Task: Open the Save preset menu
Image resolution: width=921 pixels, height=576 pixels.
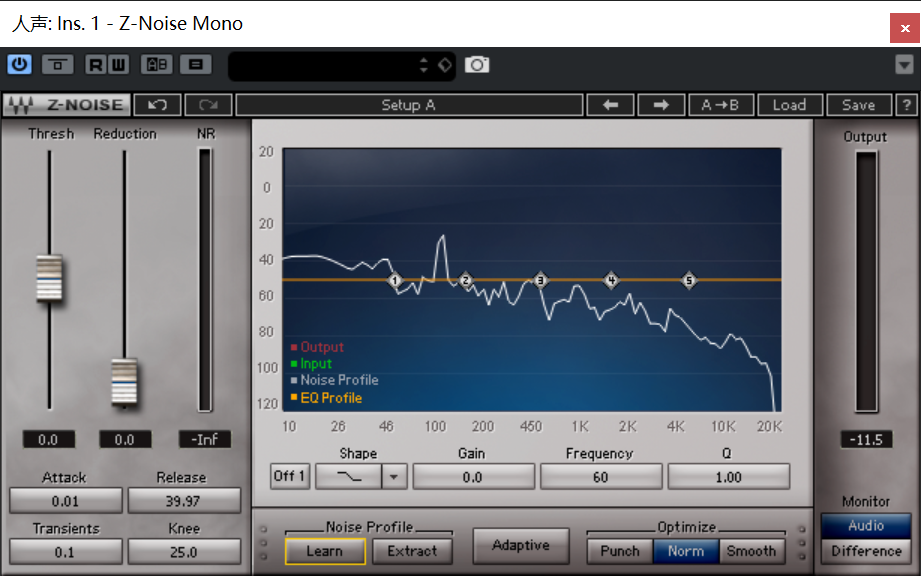Action: click(859, 105)
